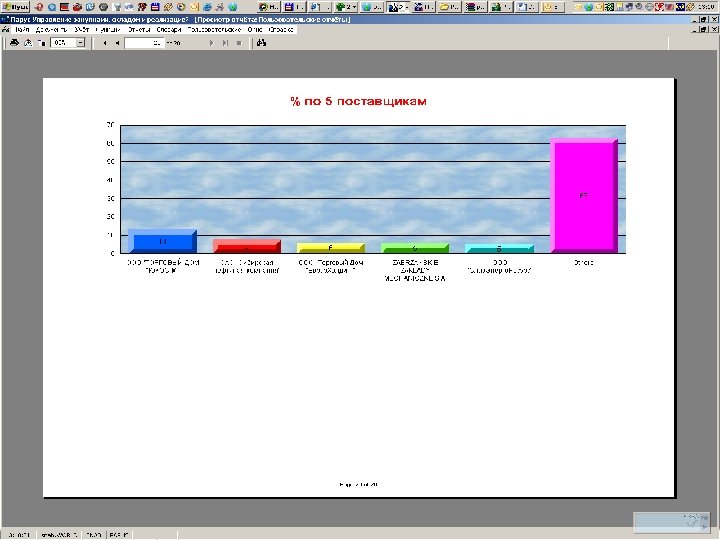Open the Функции menu
The width and height of the screenshot is (720, 540).
108,29
